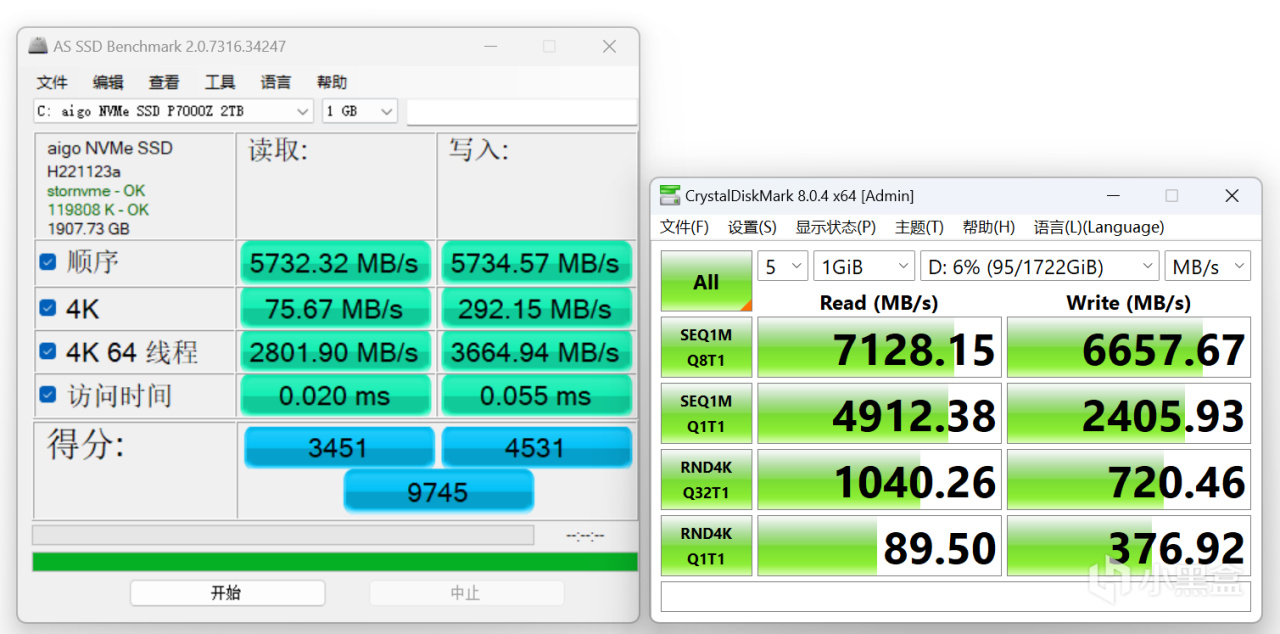
Task: Click the empty comment field below CrystalDiskMark results
Action: pos(956,596)
